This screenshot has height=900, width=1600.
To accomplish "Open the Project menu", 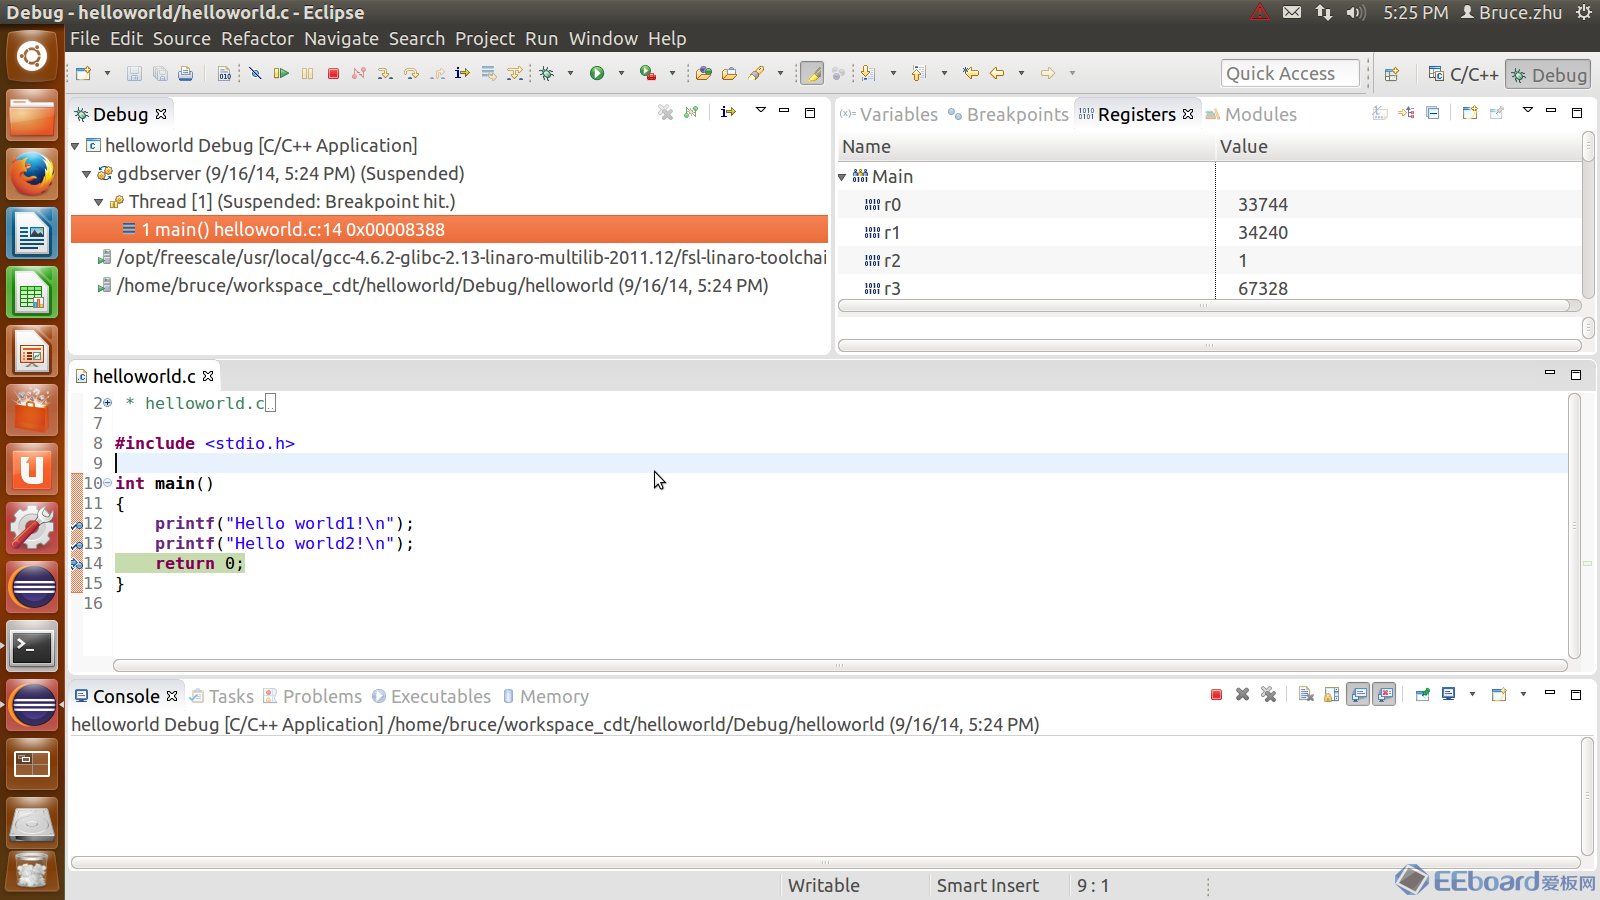I will click(x=485, y=38).
